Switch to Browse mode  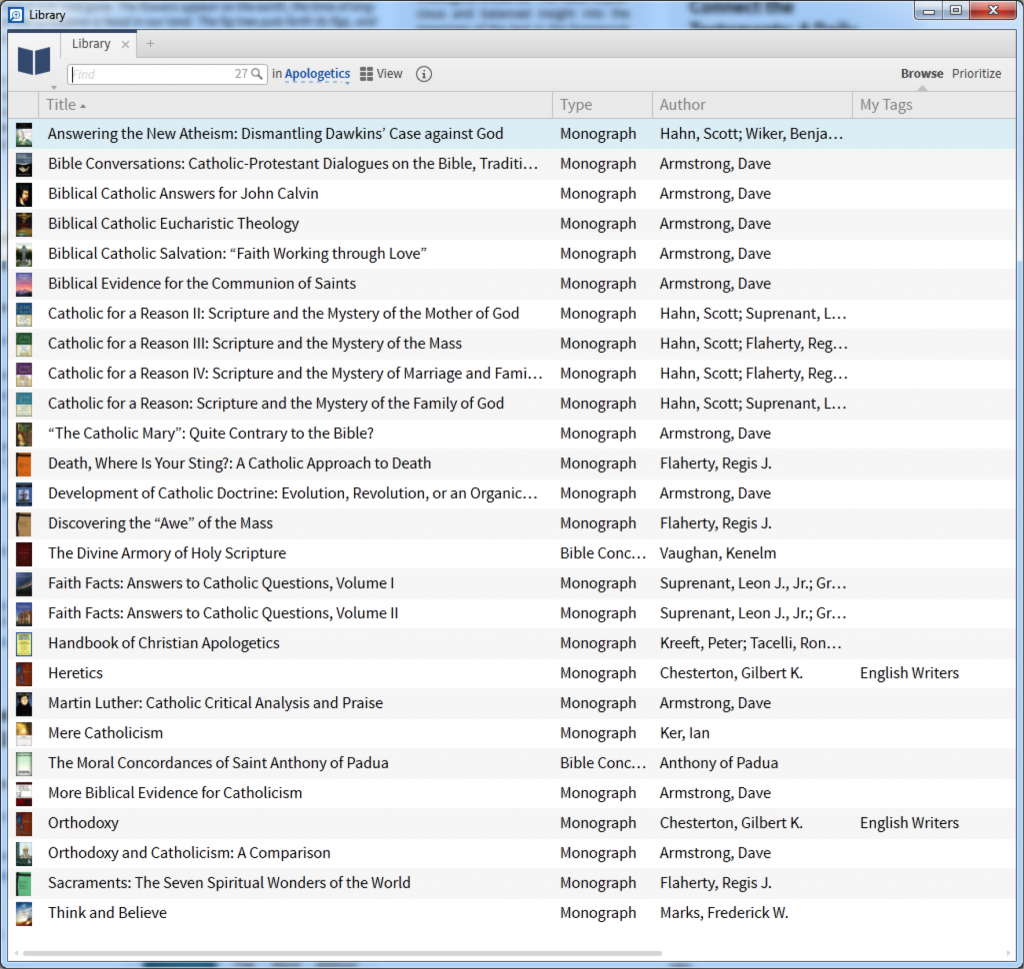tap(921, 74)
